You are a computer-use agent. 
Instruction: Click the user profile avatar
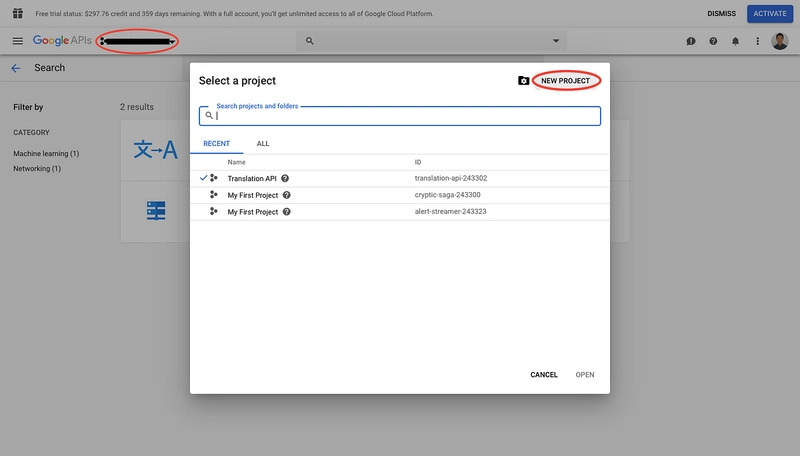[780, 41]
